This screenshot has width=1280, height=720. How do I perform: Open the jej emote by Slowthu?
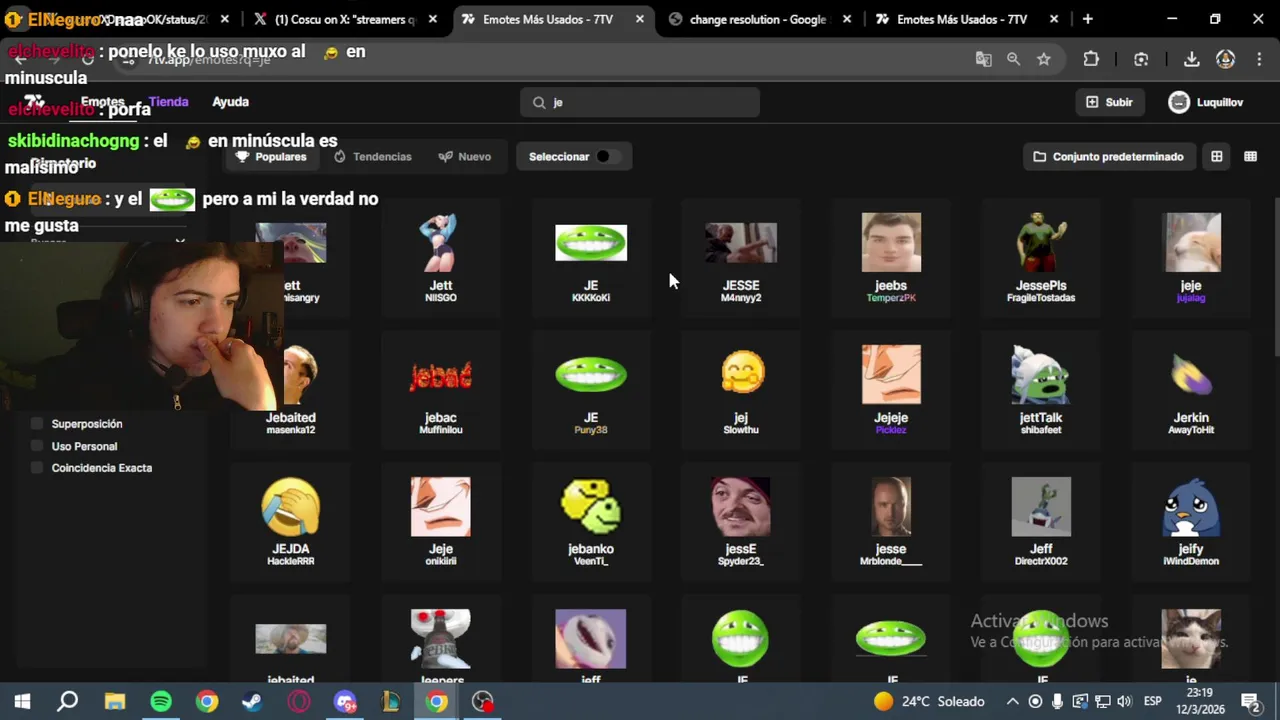click(x=741, y=390)
